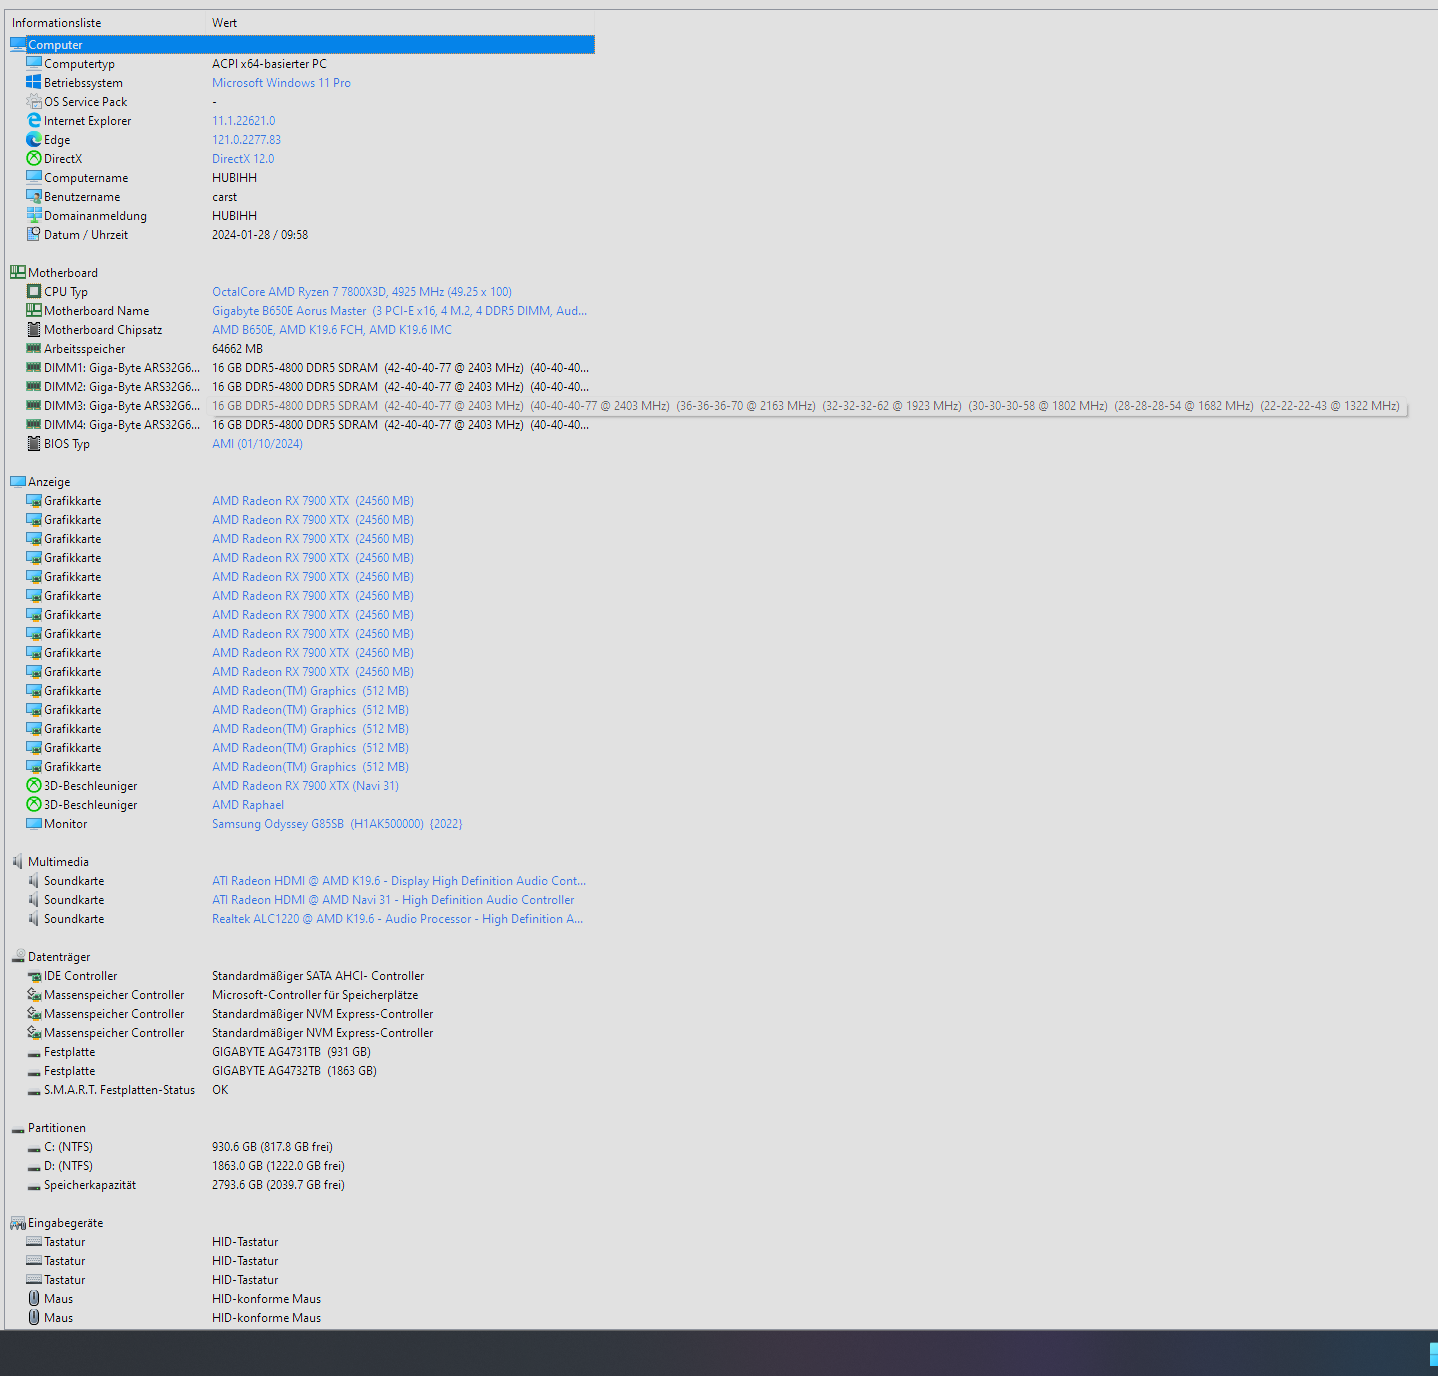Open the Edge version 121.0.2277.83 link
Image resolution: width=1438 pixels, height=1376 pixels.
click(x=246, y=140)
